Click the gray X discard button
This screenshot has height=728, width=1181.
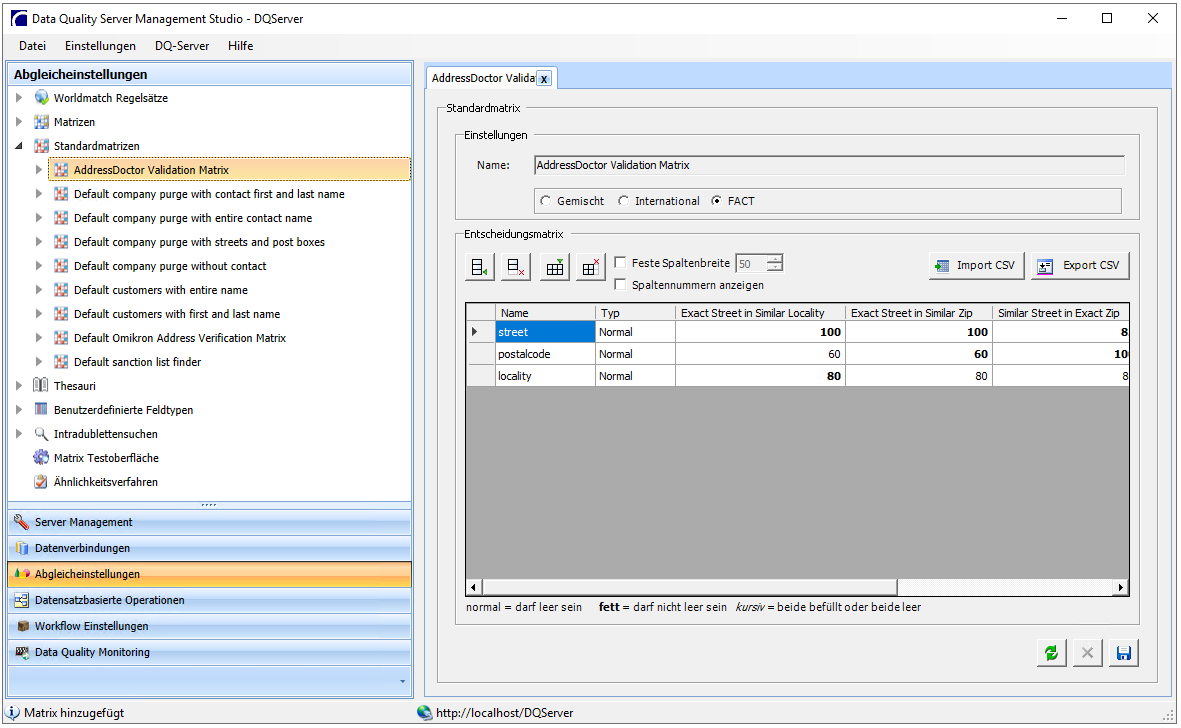(1088, 653)
